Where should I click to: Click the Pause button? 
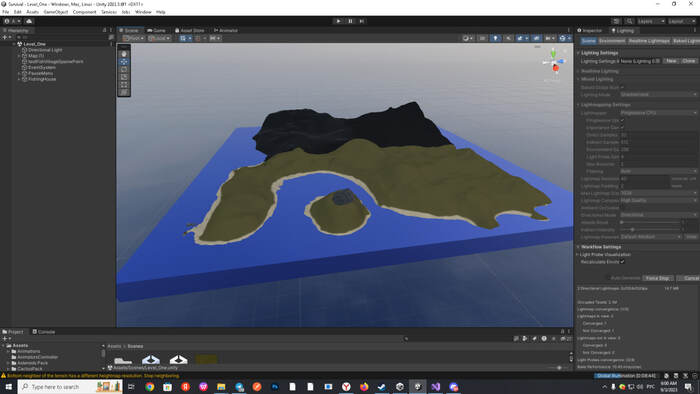350,21
